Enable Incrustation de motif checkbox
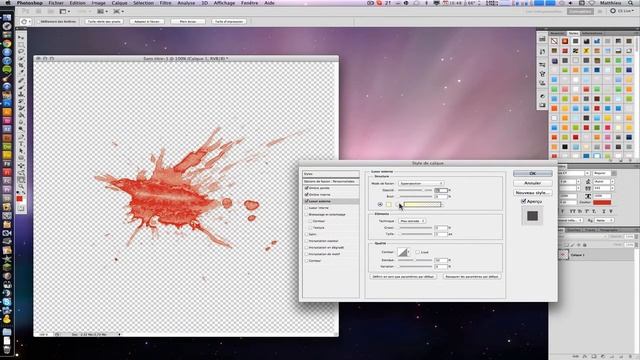Image resolution: width=640 pixels, height=360 pixels. point(307,254)
